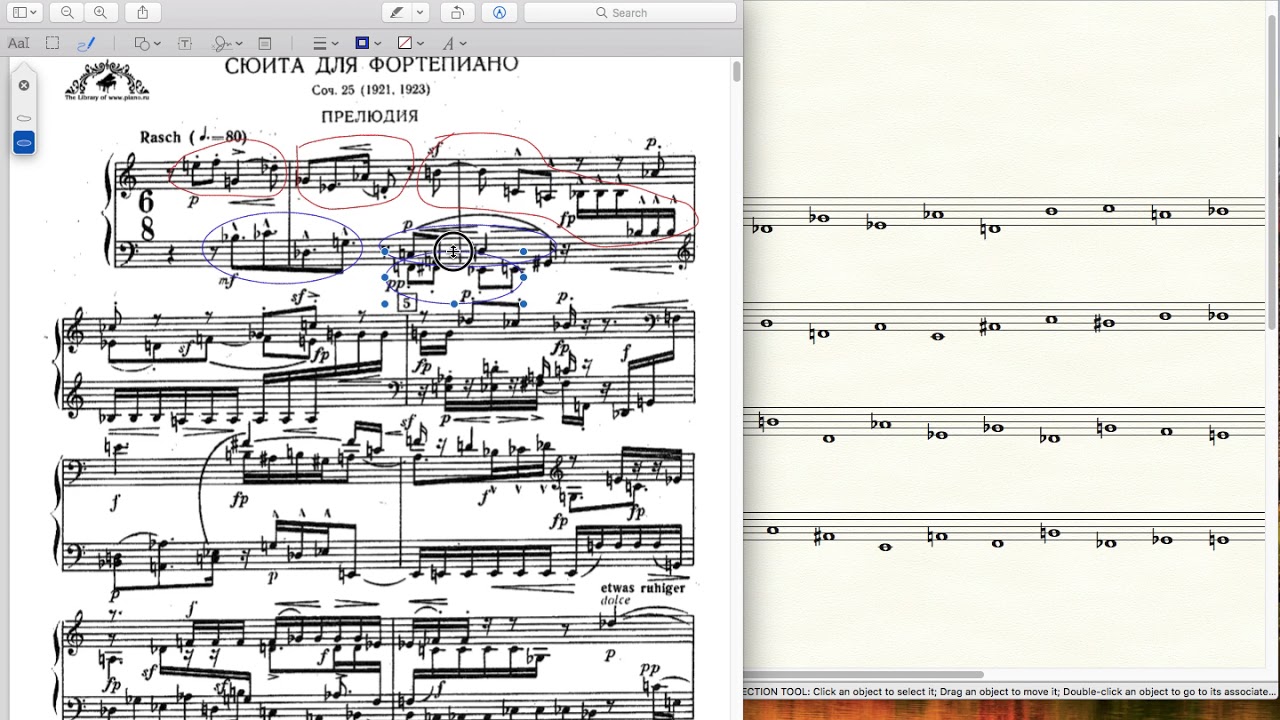This screenshot has height=720, width=1280.
Task: Click the 'ПРЕЛЮДИЯ' title text
Action: (x=370, y=116)
